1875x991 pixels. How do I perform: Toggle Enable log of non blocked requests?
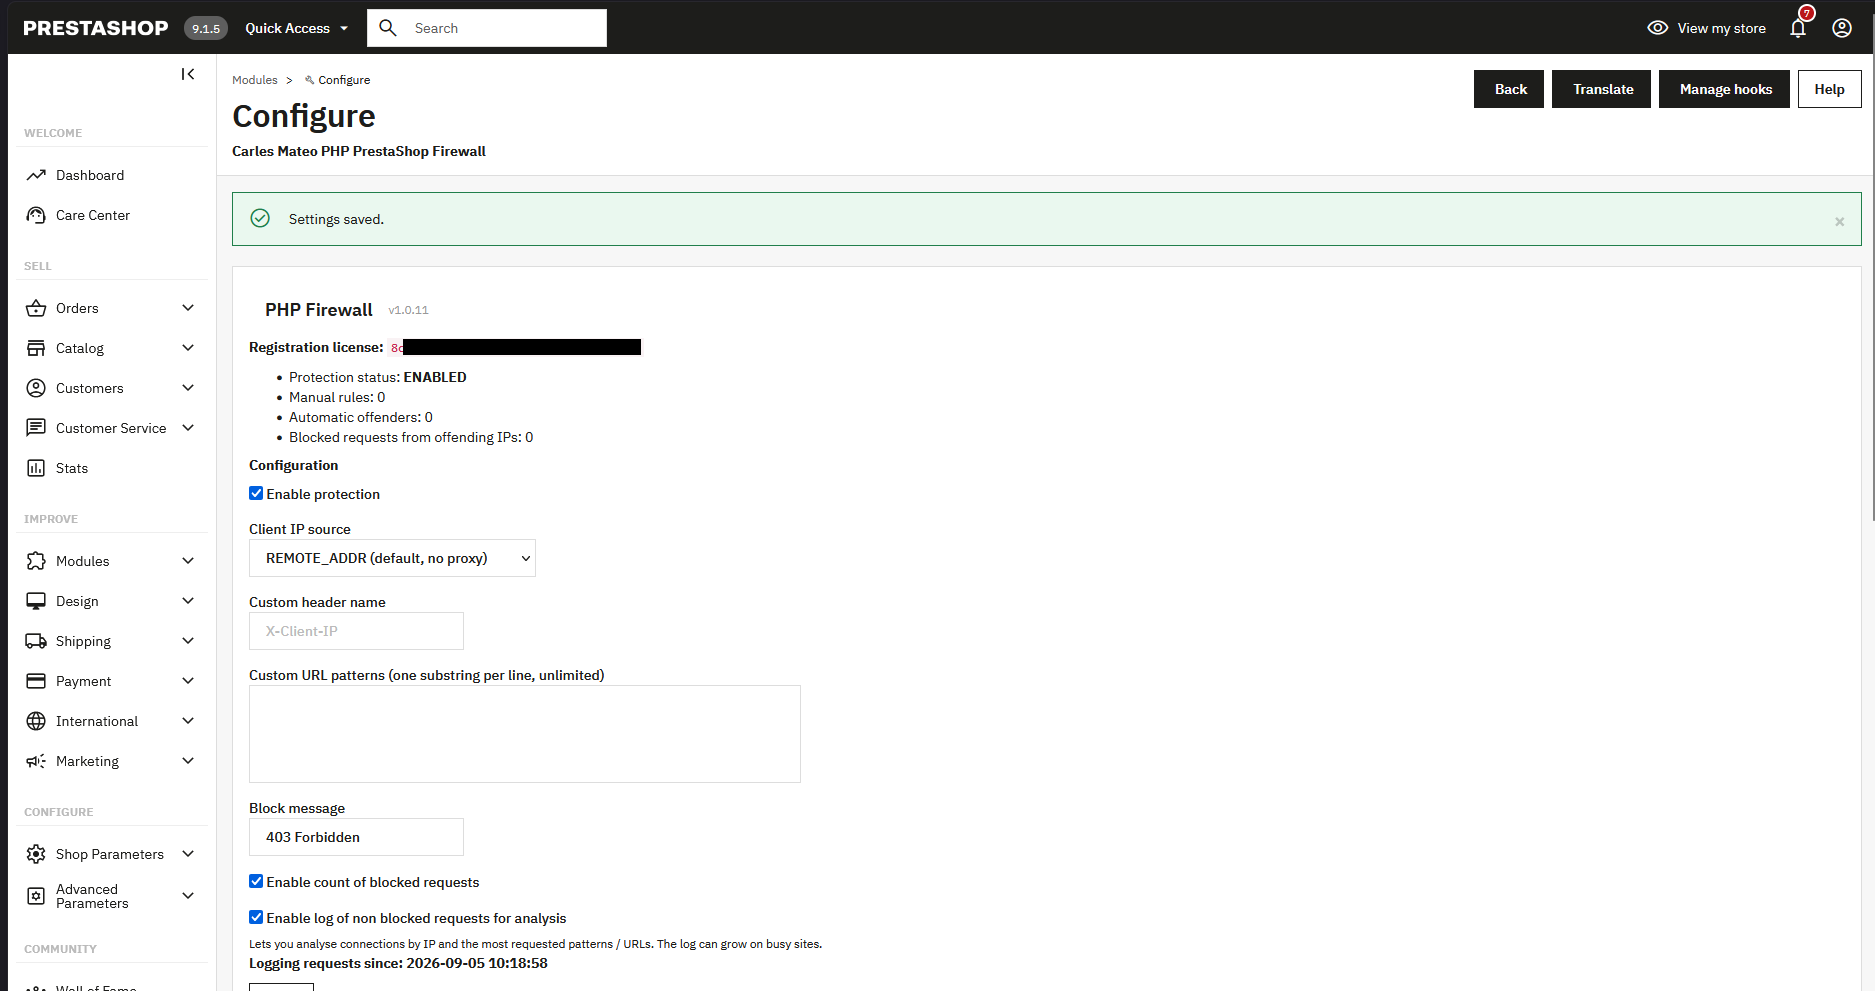(256, 917)
